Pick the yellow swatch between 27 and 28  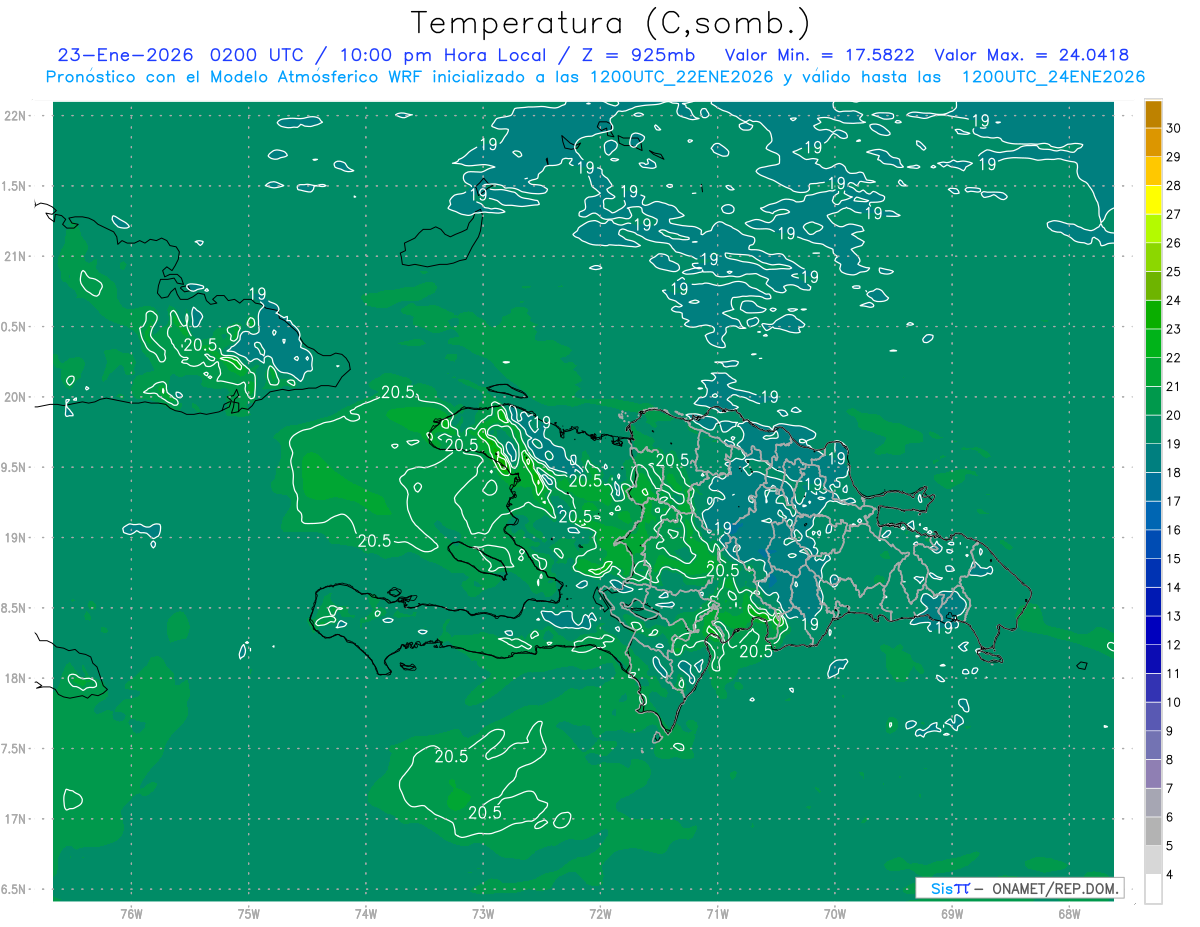1153,200
